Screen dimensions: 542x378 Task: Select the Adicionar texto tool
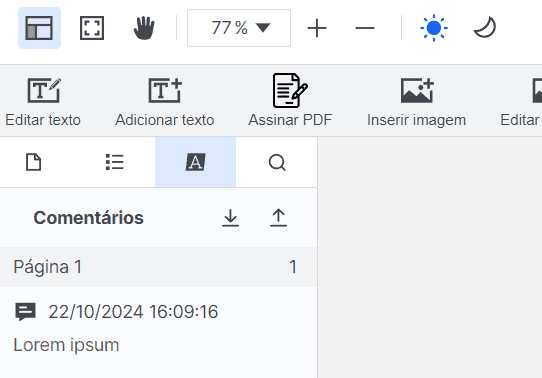click(x=165, y=102)
